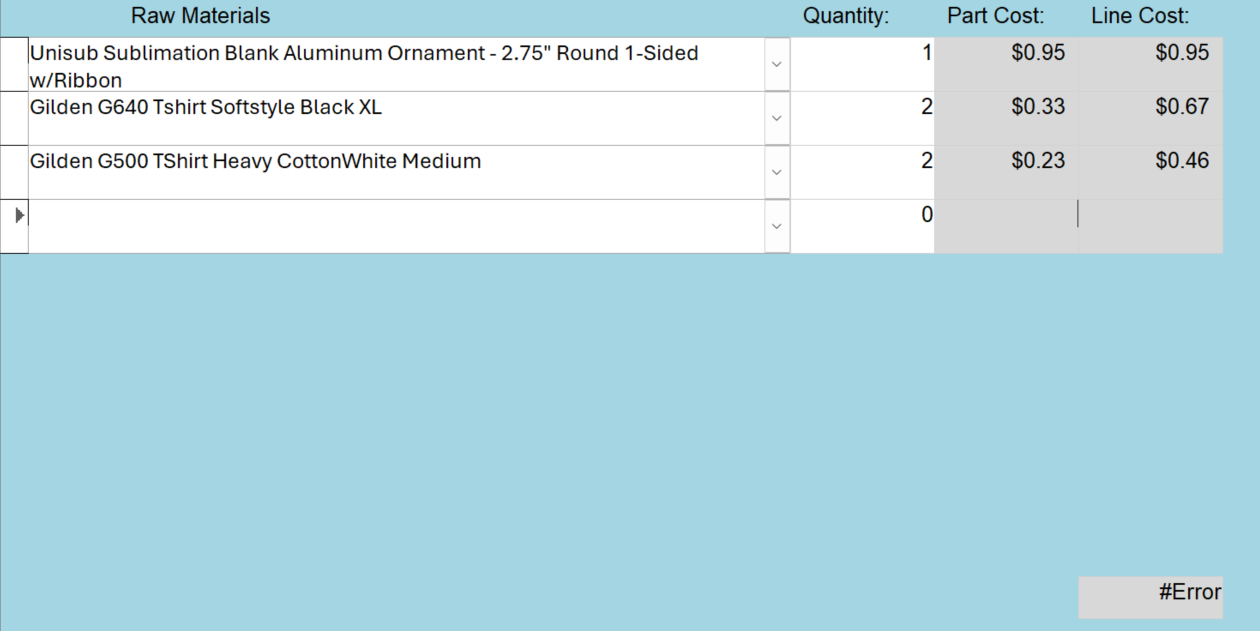Click the $0.67 Line Cost cell

pos(1151,119)
